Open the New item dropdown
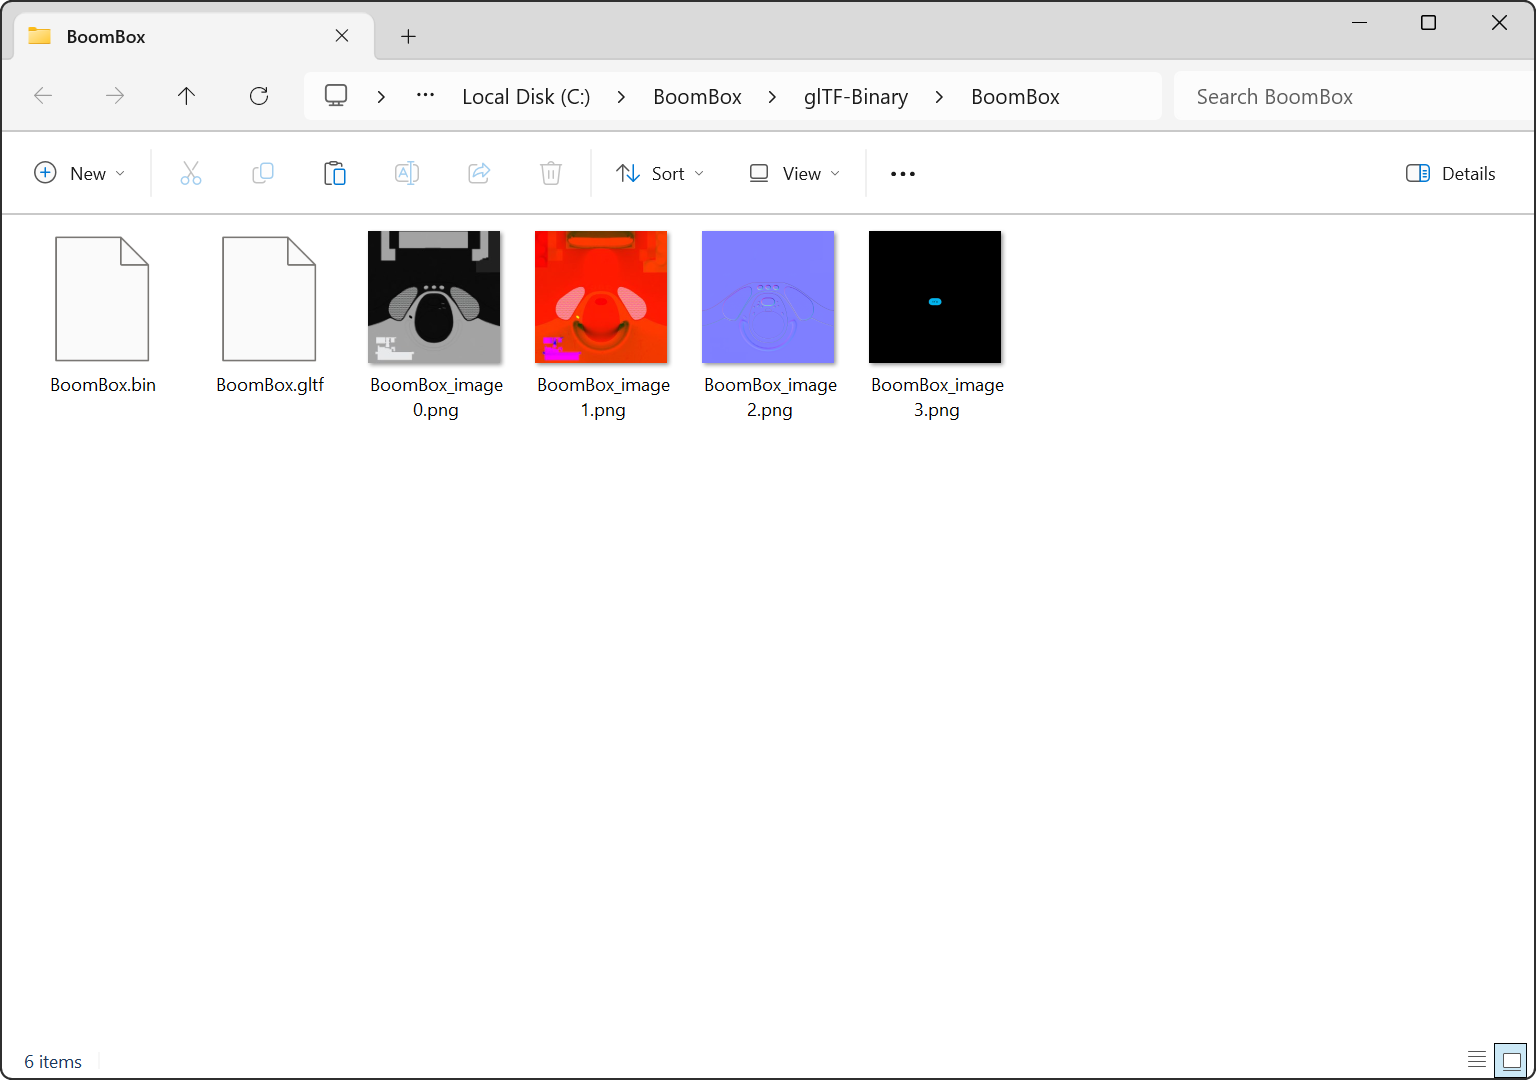Image resolution: width=1536 pixels, height=1080 pixels. [80, 173]
